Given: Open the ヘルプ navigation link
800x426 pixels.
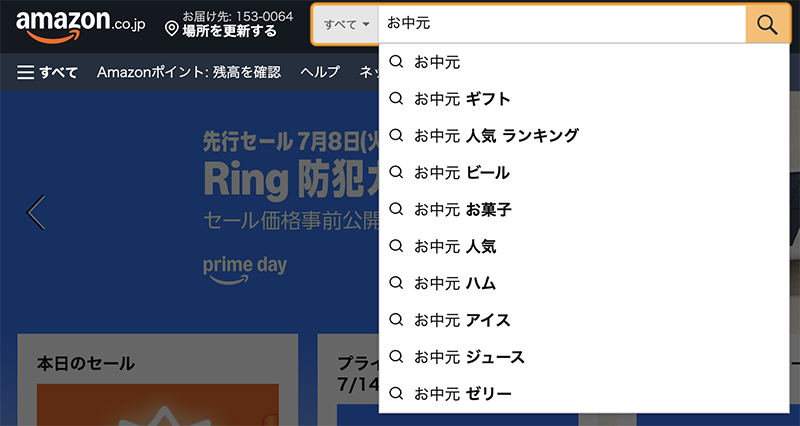Looking at the screenshot, I should pyautogui.click(x=320, y=72).
